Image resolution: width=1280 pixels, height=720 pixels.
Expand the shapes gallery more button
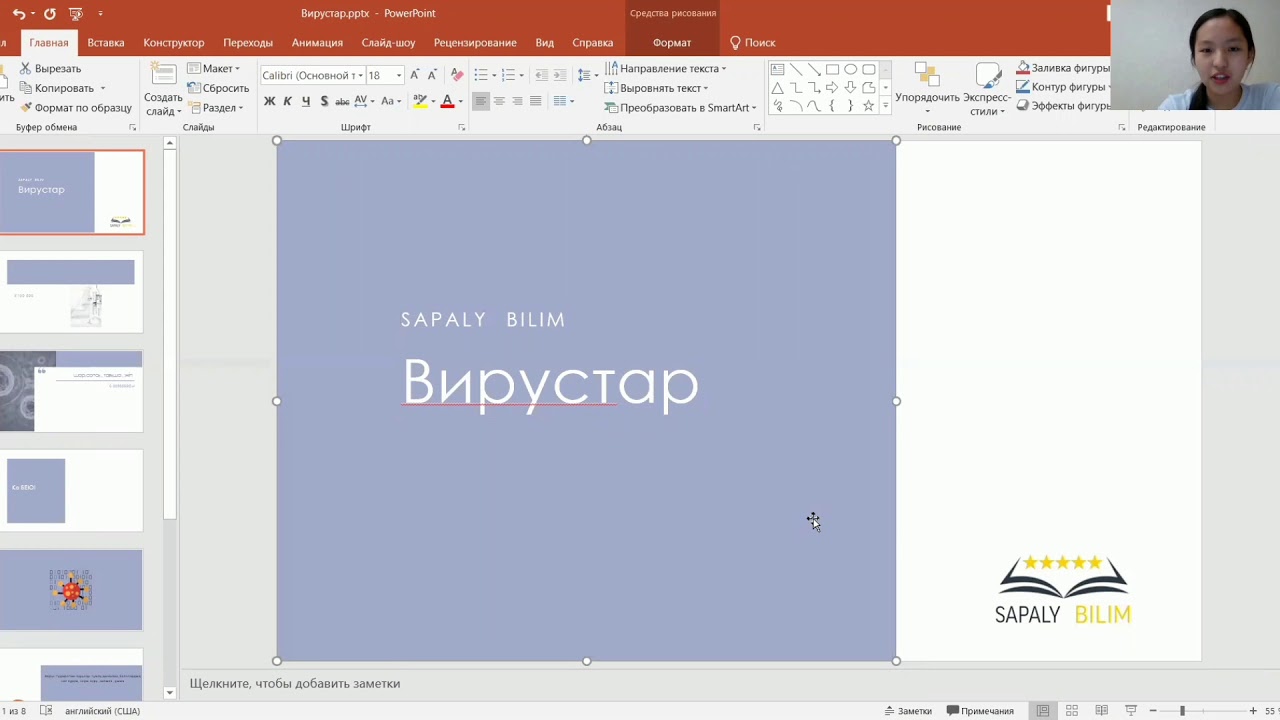tap(885, 107)
